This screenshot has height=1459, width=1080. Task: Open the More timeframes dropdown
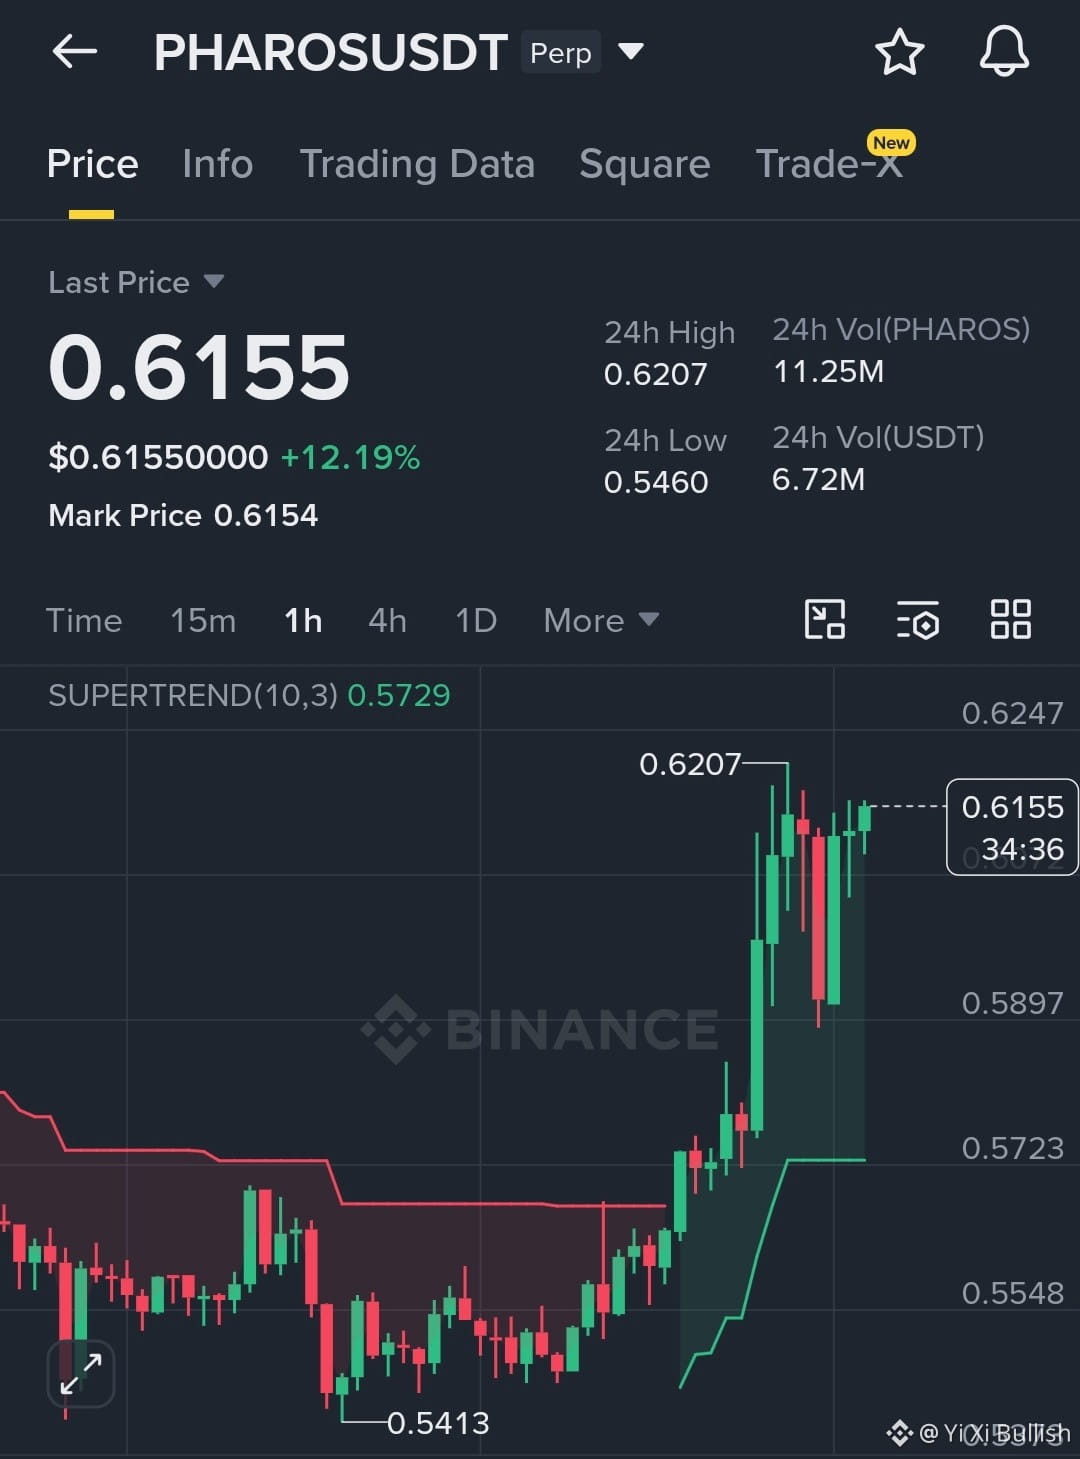click(x=601, y=620)
